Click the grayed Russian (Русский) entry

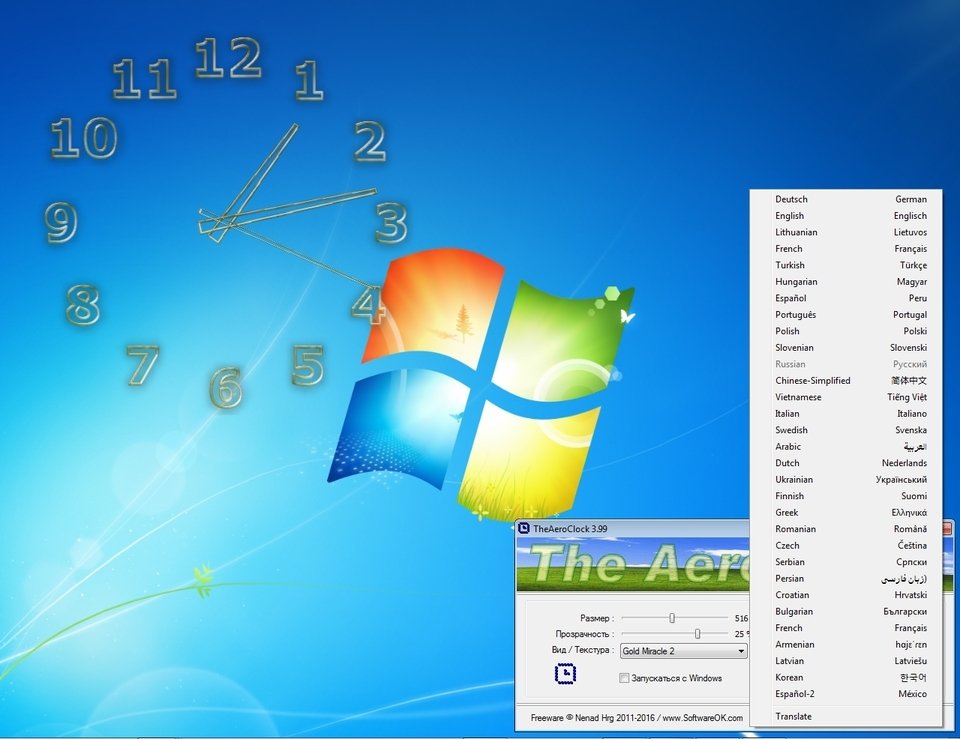[846, 364]
